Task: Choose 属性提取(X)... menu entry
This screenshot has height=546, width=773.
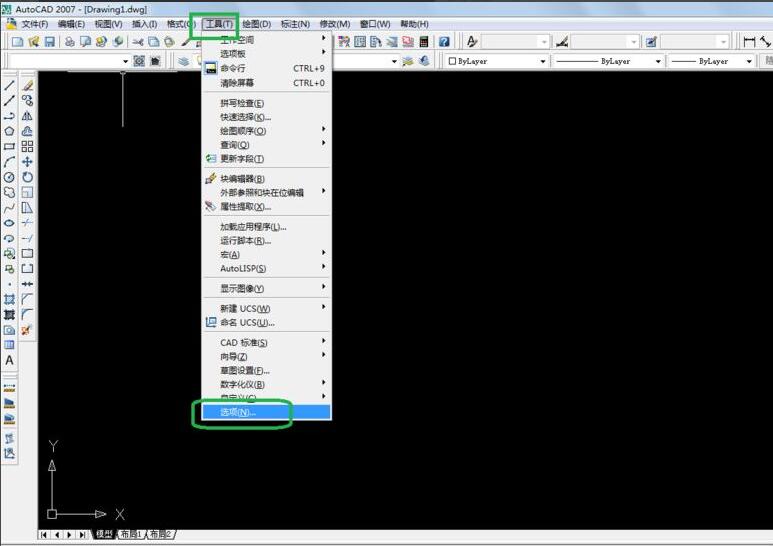Action: (x=267, y=206)
